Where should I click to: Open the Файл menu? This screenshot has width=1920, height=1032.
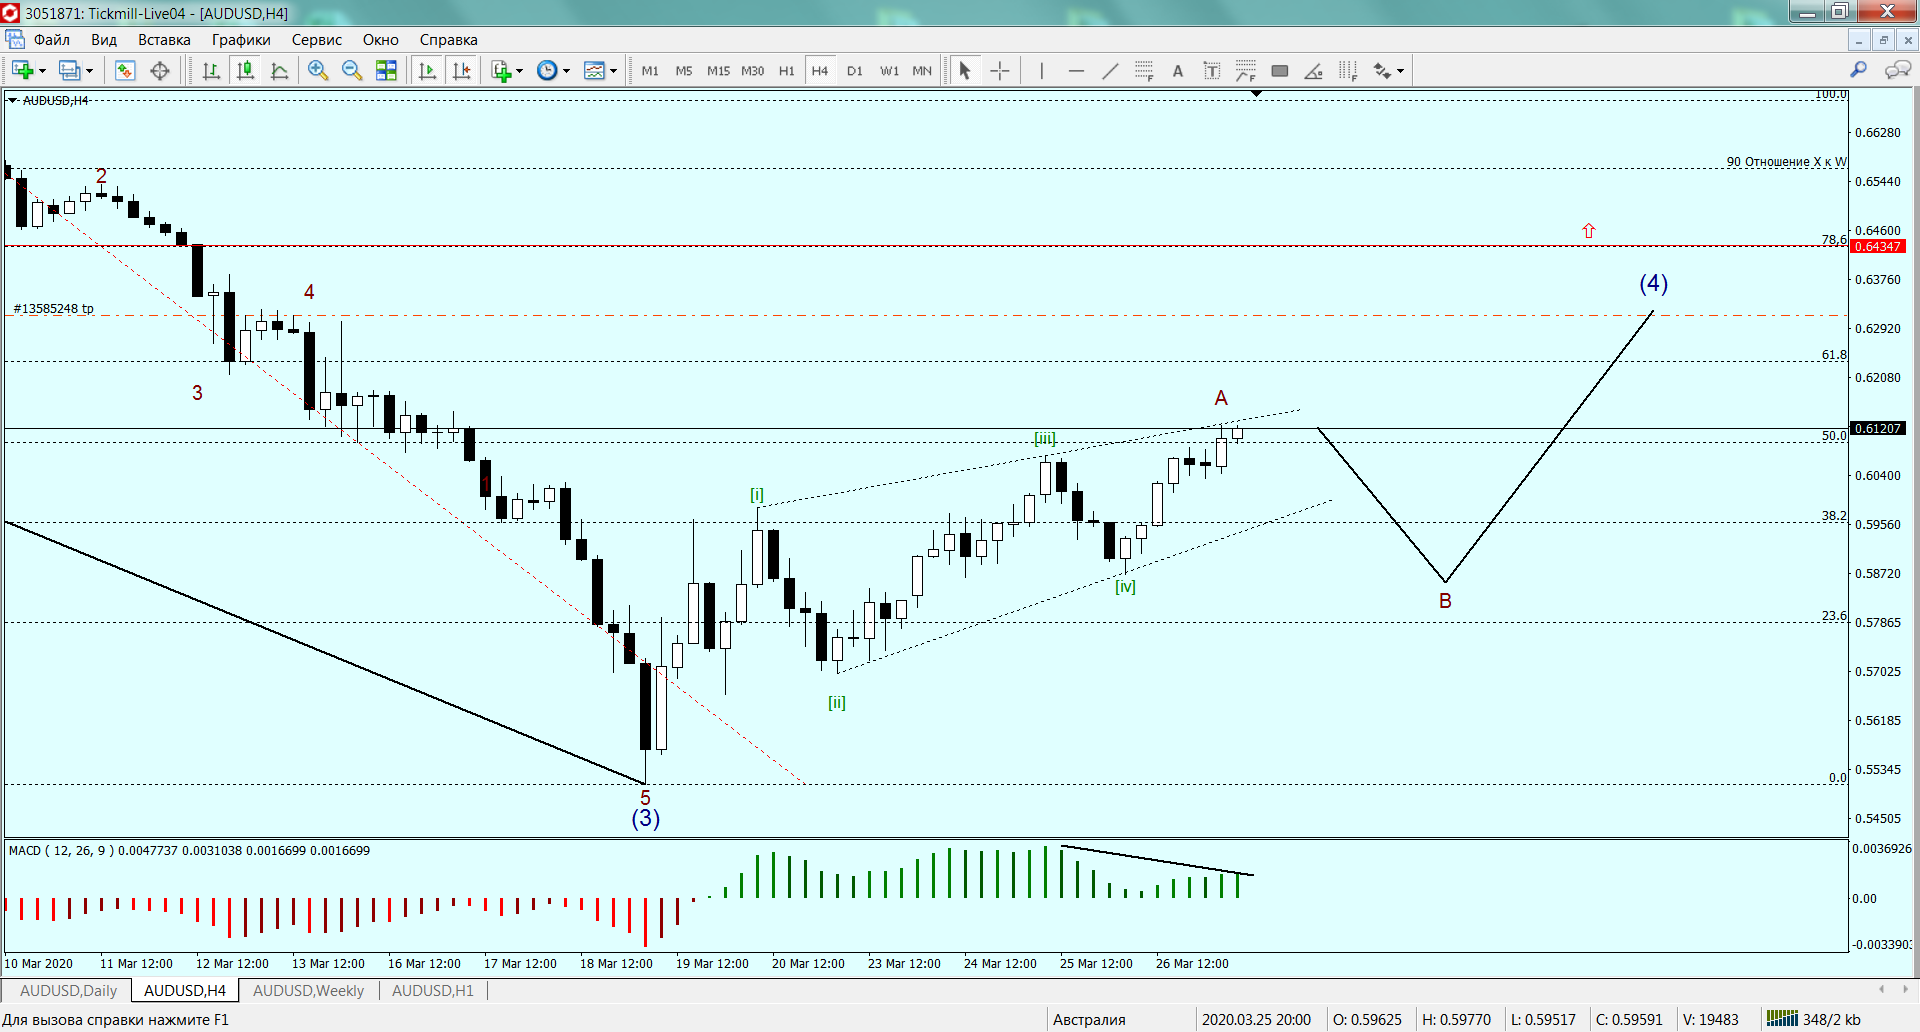pyautogui.click(x=51, y=40)
